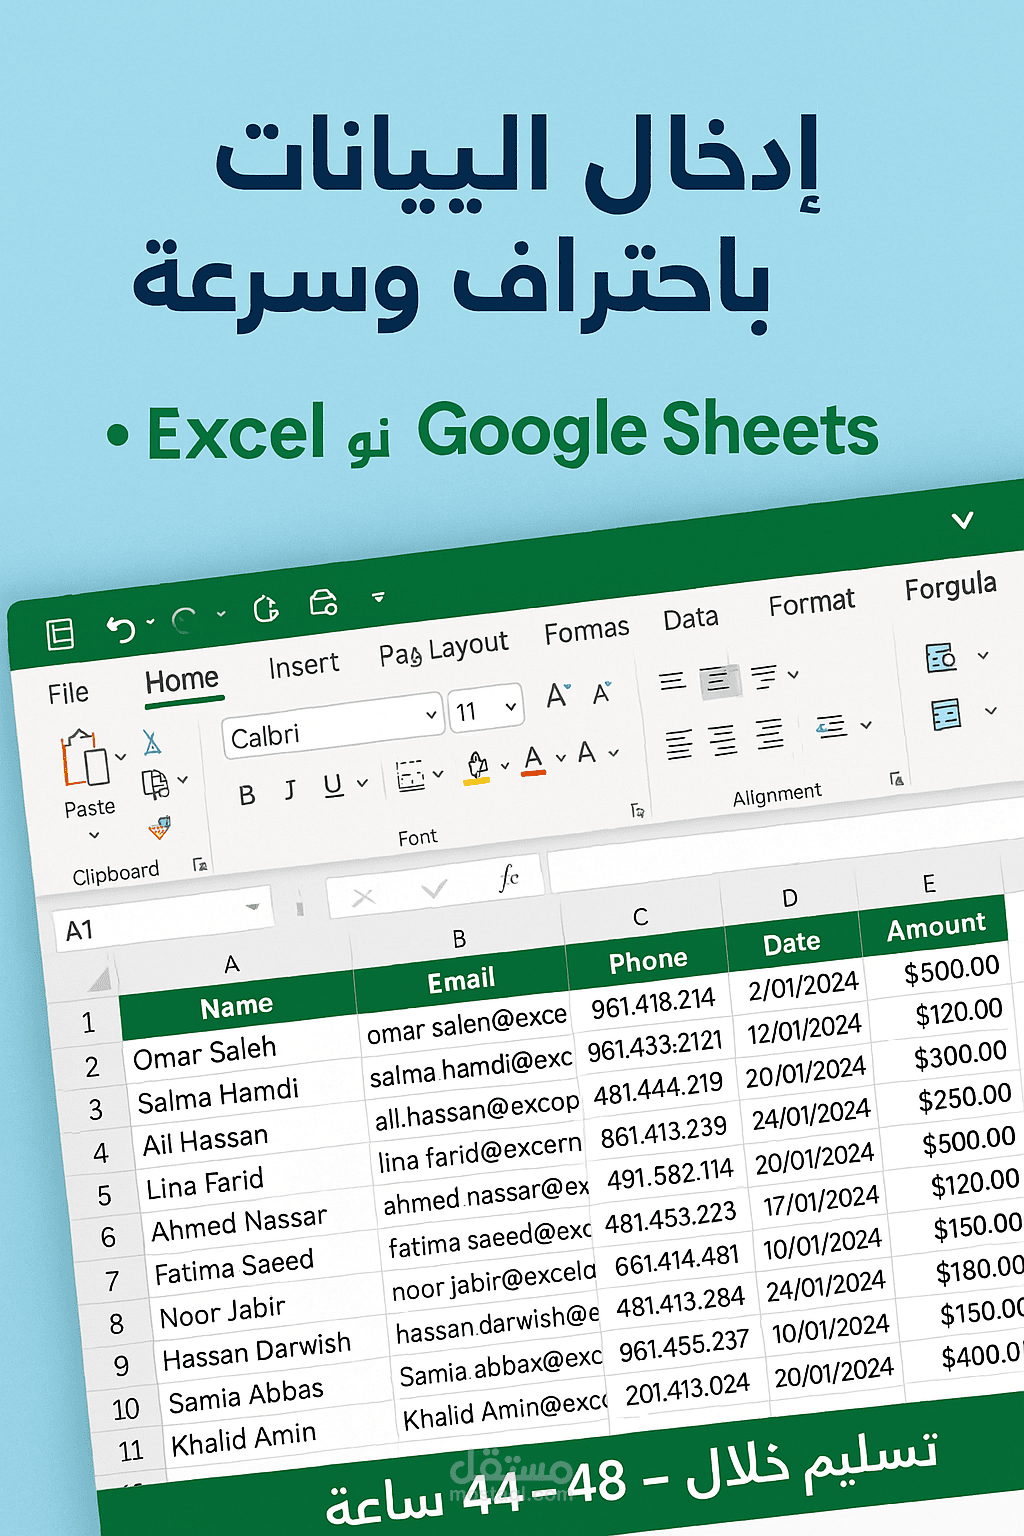1024x1536 pixels.
Task: Open the Font group dialog launcher
Action: point(638,810)
